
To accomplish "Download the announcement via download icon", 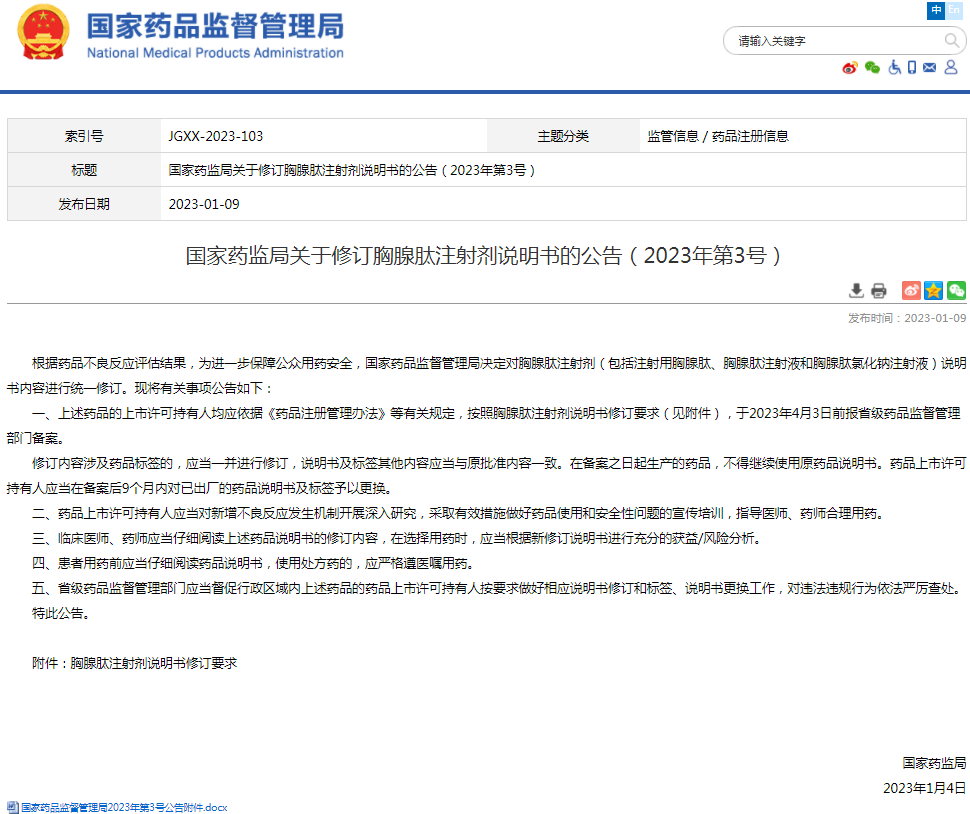I will pyautogui.click(x=856, y=290).
